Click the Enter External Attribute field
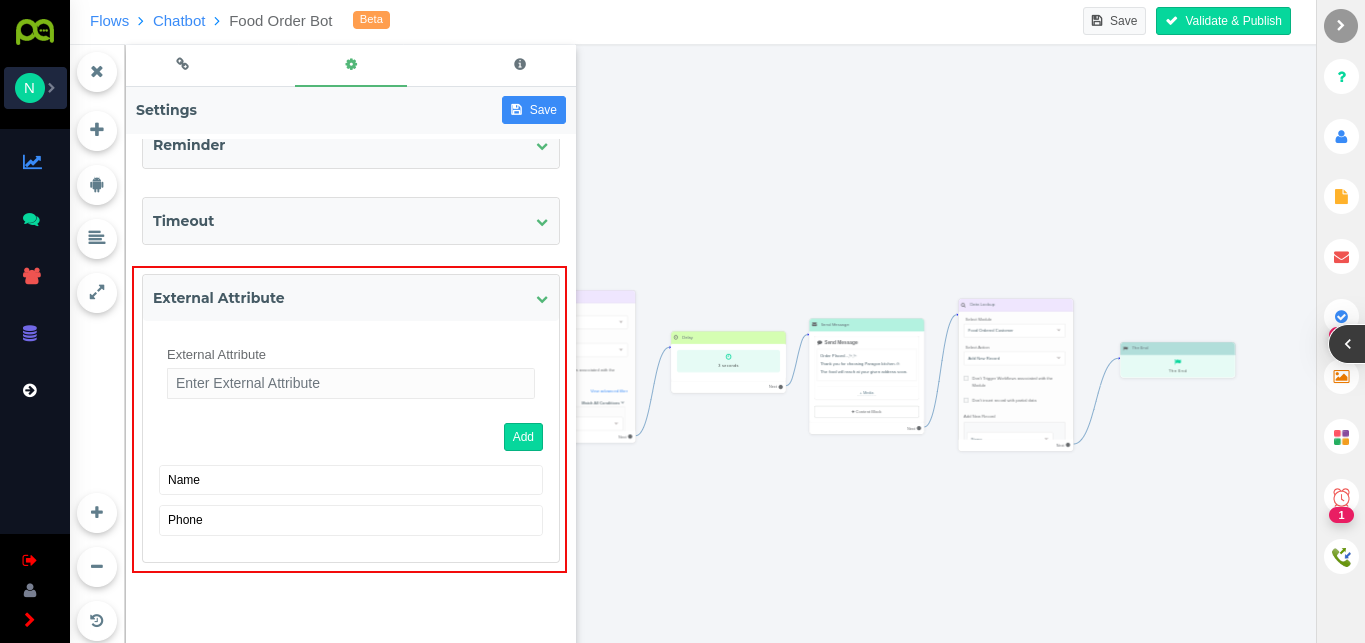The height and width of the screenshot is (643, 1365). point(351,383)
